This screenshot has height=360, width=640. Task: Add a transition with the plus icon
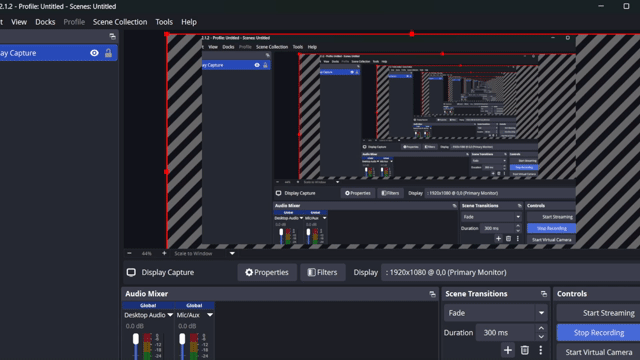tap(508, 350)
